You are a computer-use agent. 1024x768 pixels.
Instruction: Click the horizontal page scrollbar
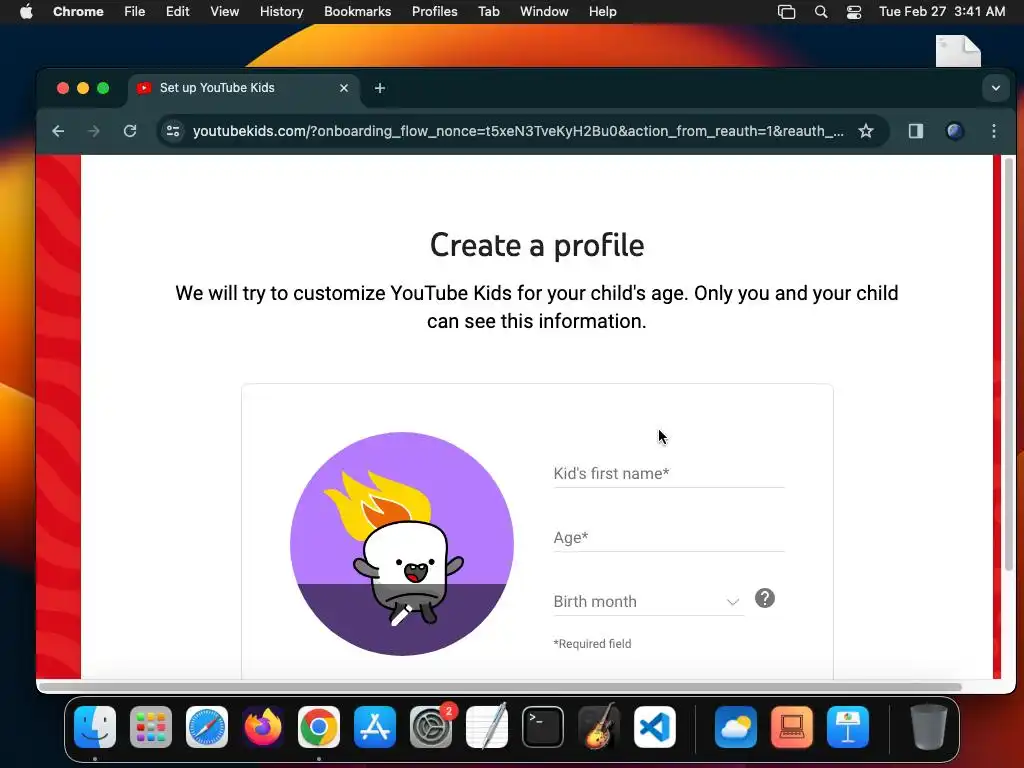pos(500,687)
